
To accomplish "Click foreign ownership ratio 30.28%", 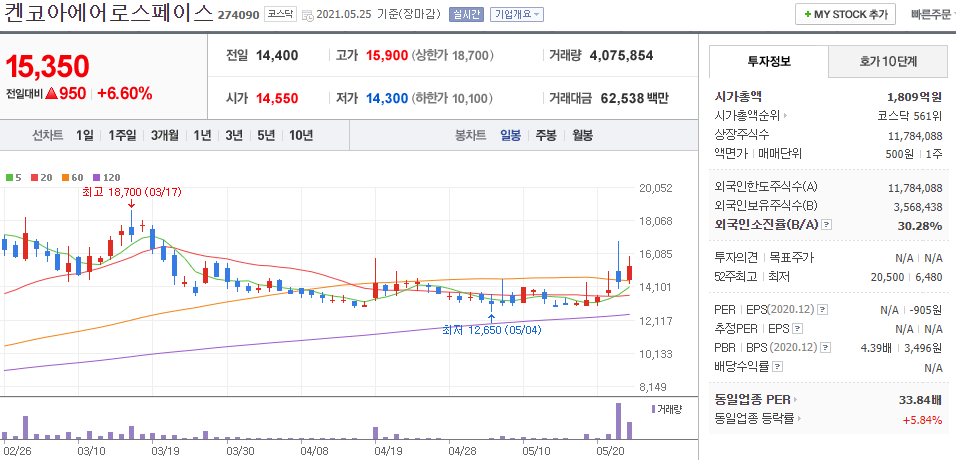I will click(919, 226).
